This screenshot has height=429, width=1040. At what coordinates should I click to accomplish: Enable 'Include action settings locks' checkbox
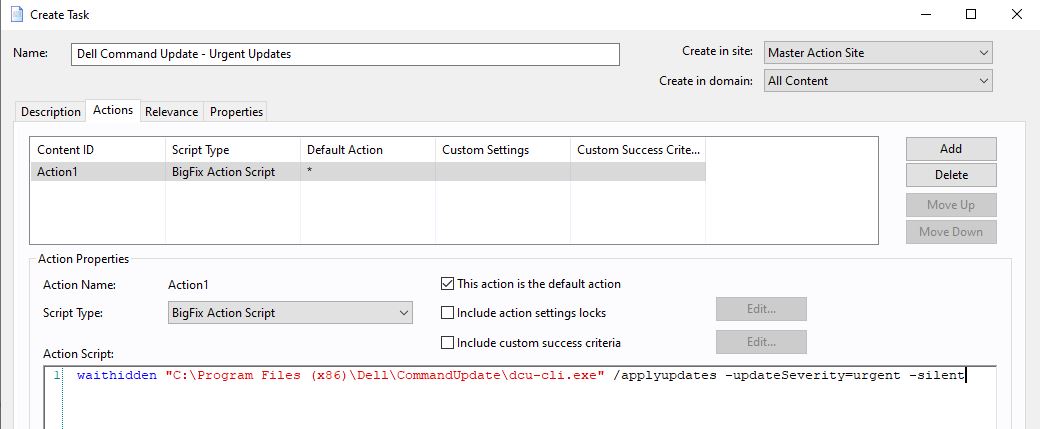pyautogui.click(x=448, y=313)
